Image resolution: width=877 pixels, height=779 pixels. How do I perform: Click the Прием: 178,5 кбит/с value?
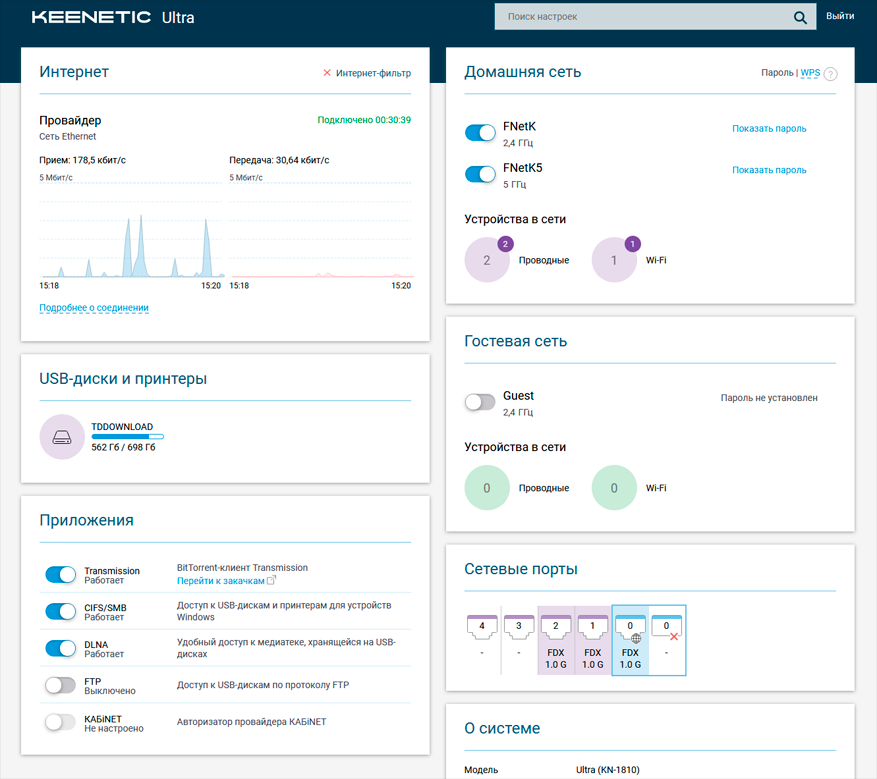click(x=82, y=160)
